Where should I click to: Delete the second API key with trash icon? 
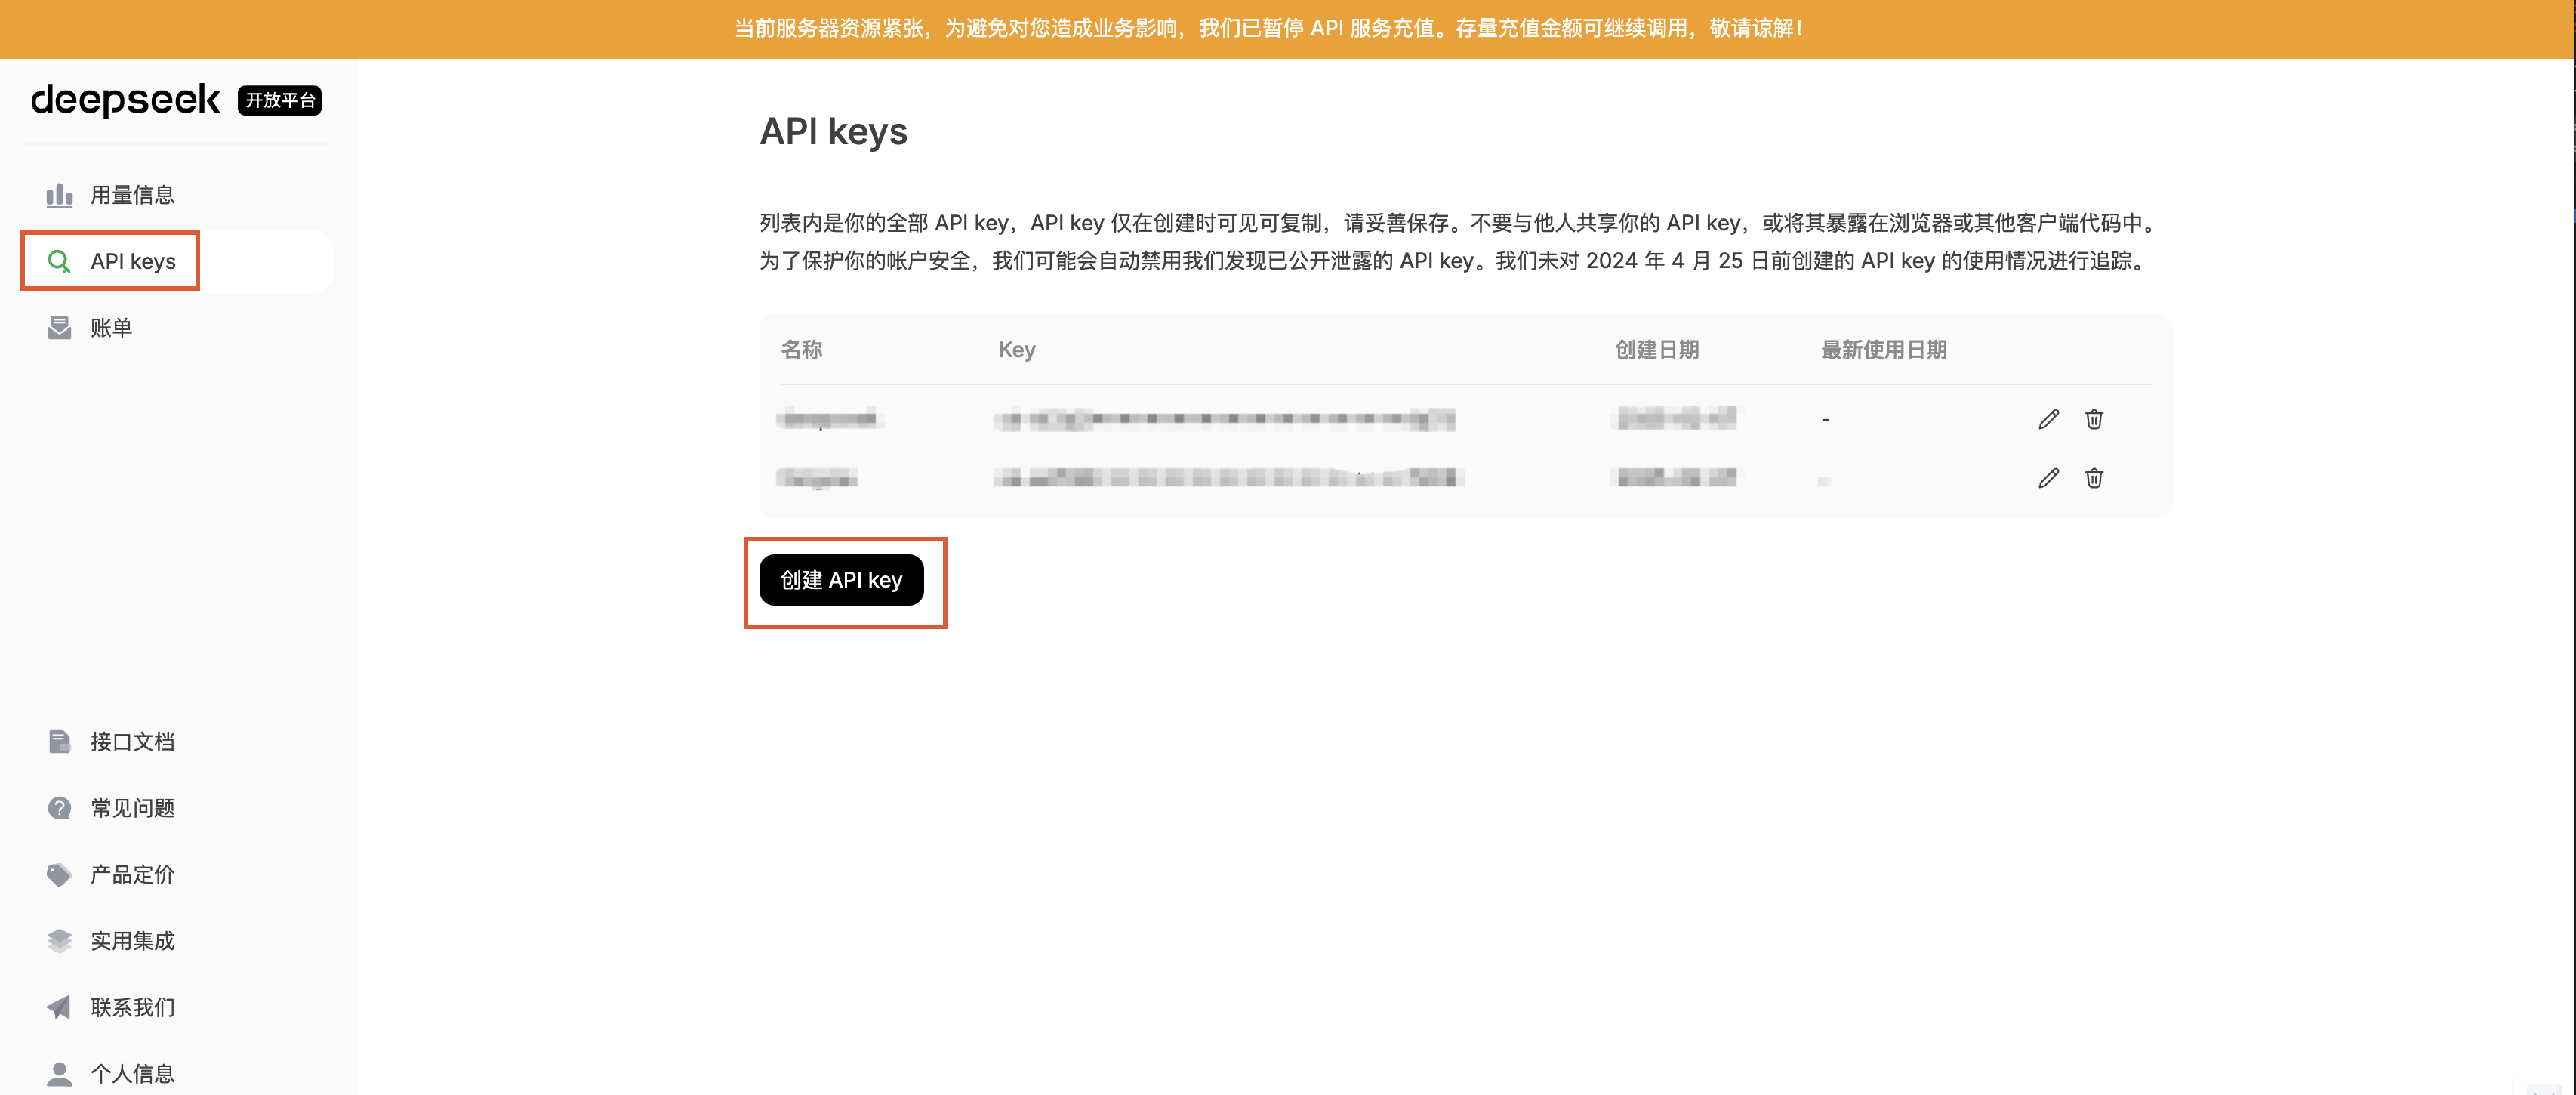[x=2093, y=478]
